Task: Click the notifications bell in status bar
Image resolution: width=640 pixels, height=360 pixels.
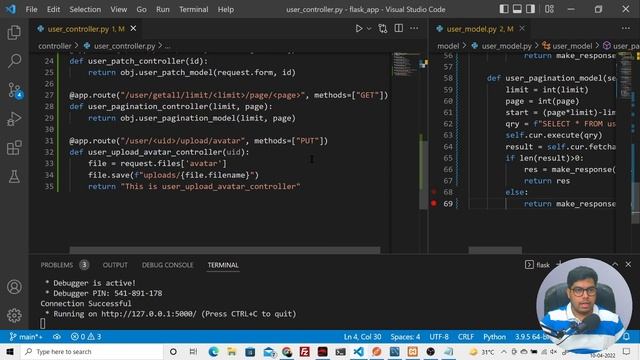Action: [x=627, y=337]
